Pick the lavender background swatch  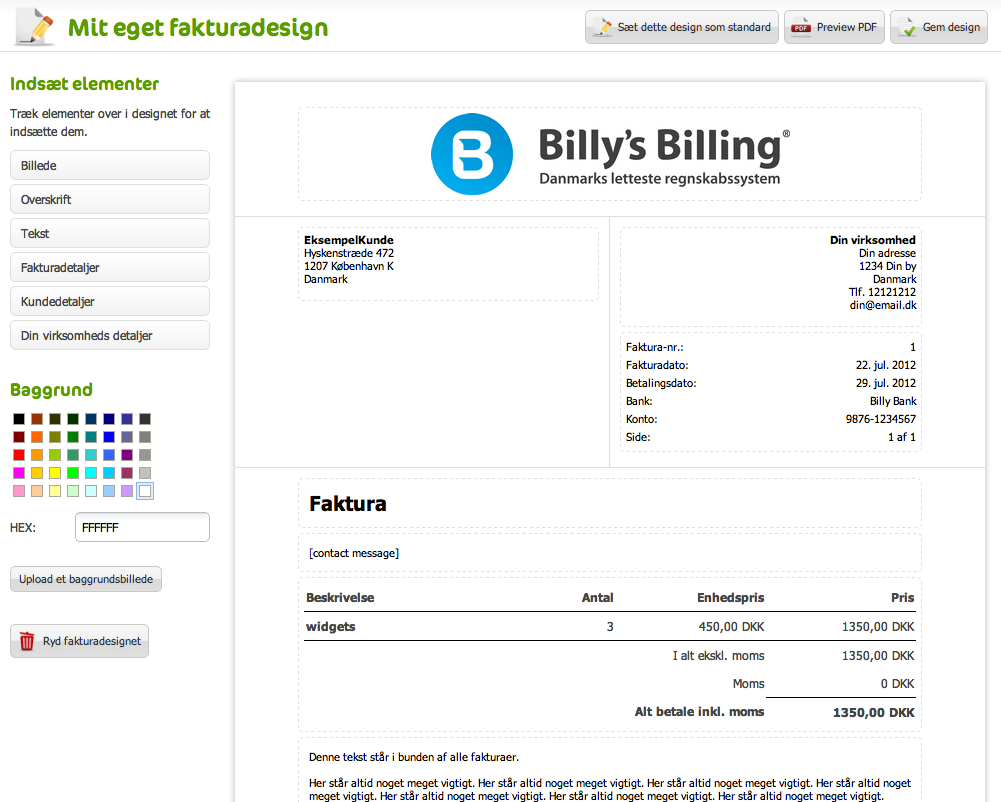127,490
